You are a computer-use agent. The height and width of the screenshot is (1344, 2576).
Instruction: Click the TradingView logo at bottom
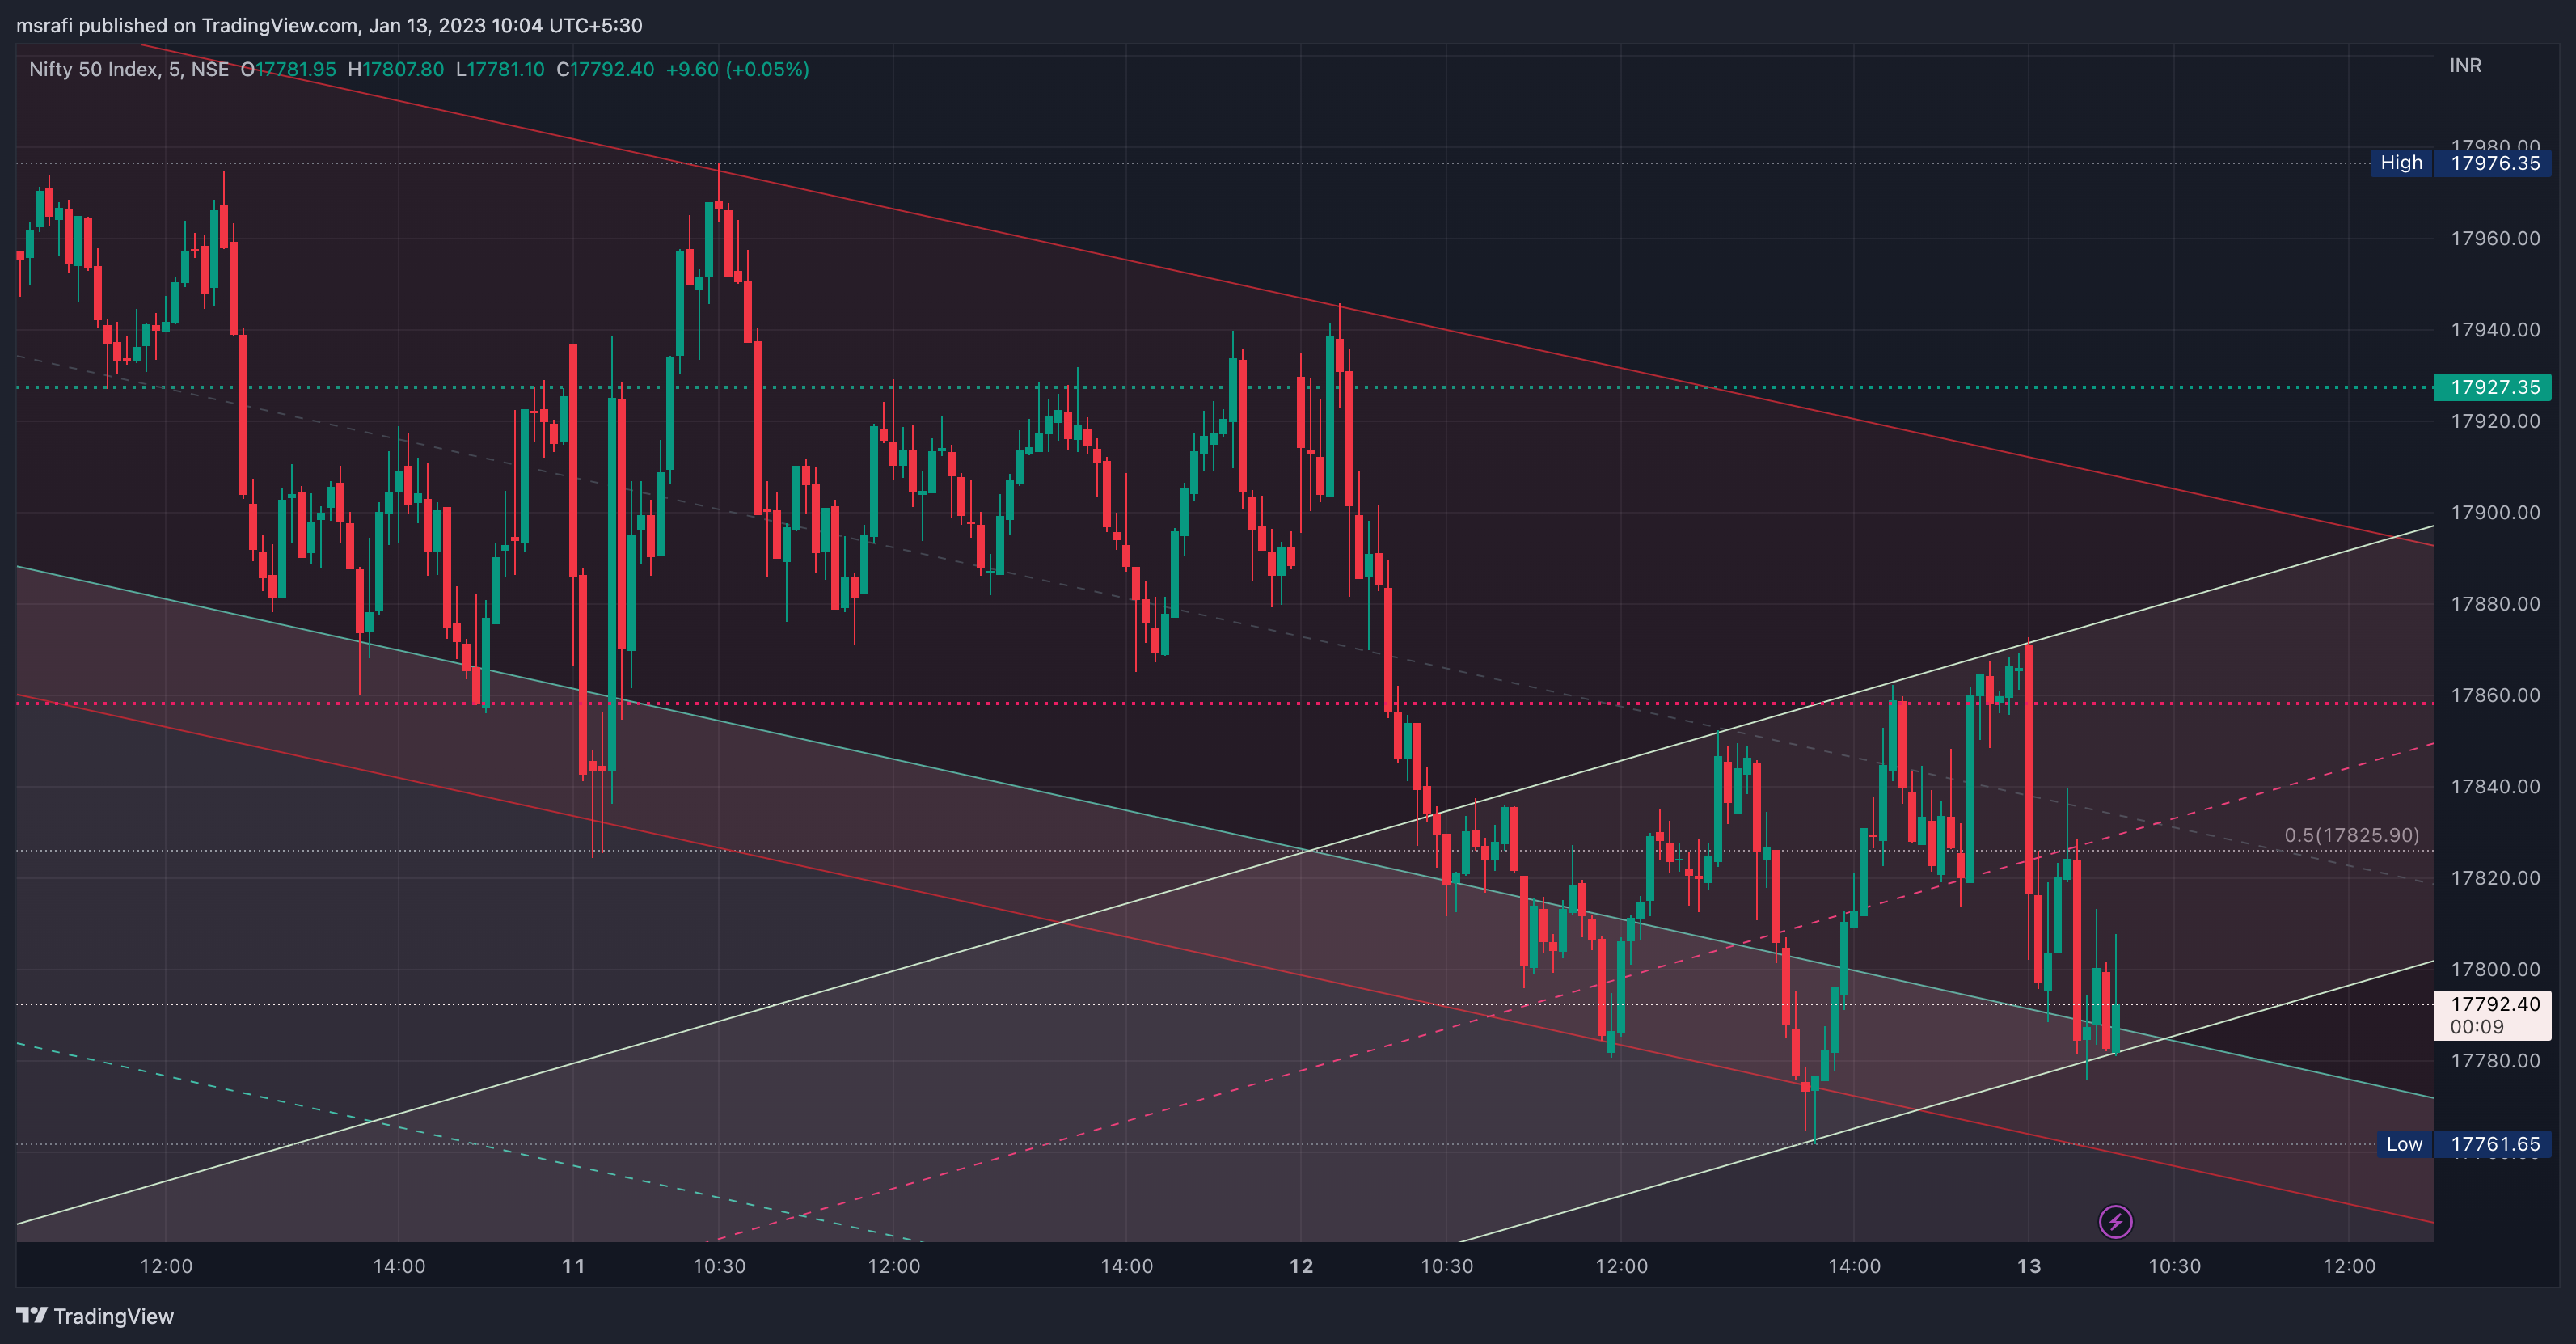pos(95,1316)
